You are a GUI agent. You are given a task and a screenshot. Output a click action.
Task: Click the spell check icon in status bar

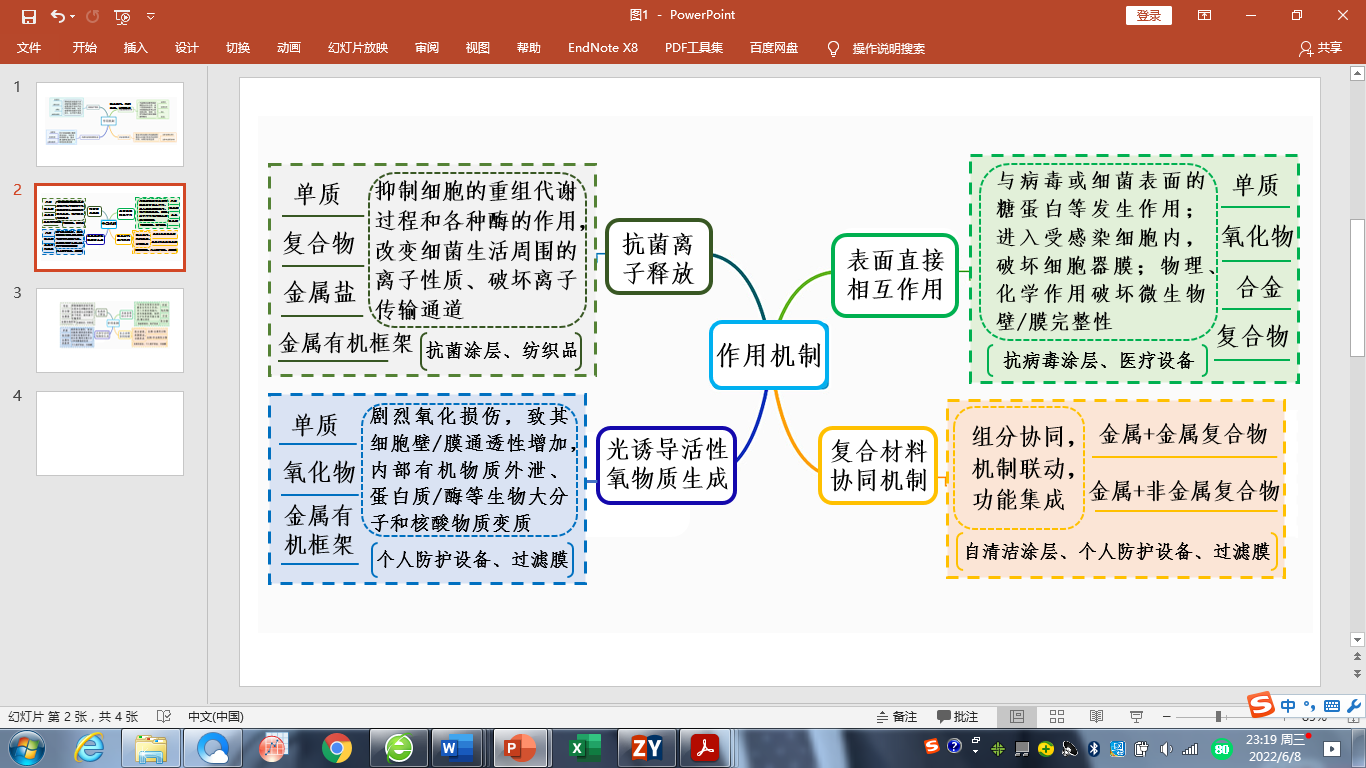[x=164, y=717]
